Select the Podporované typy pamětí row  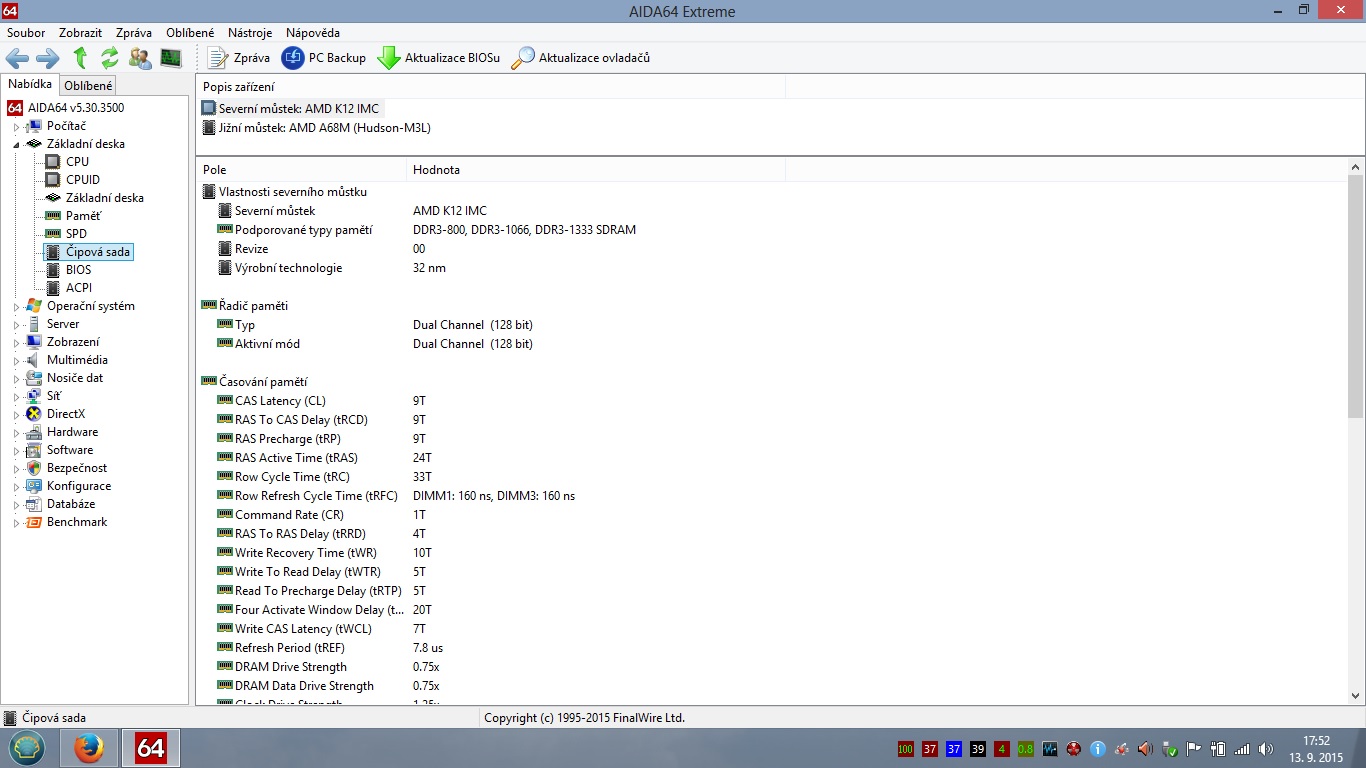click(x=772, y=230)
